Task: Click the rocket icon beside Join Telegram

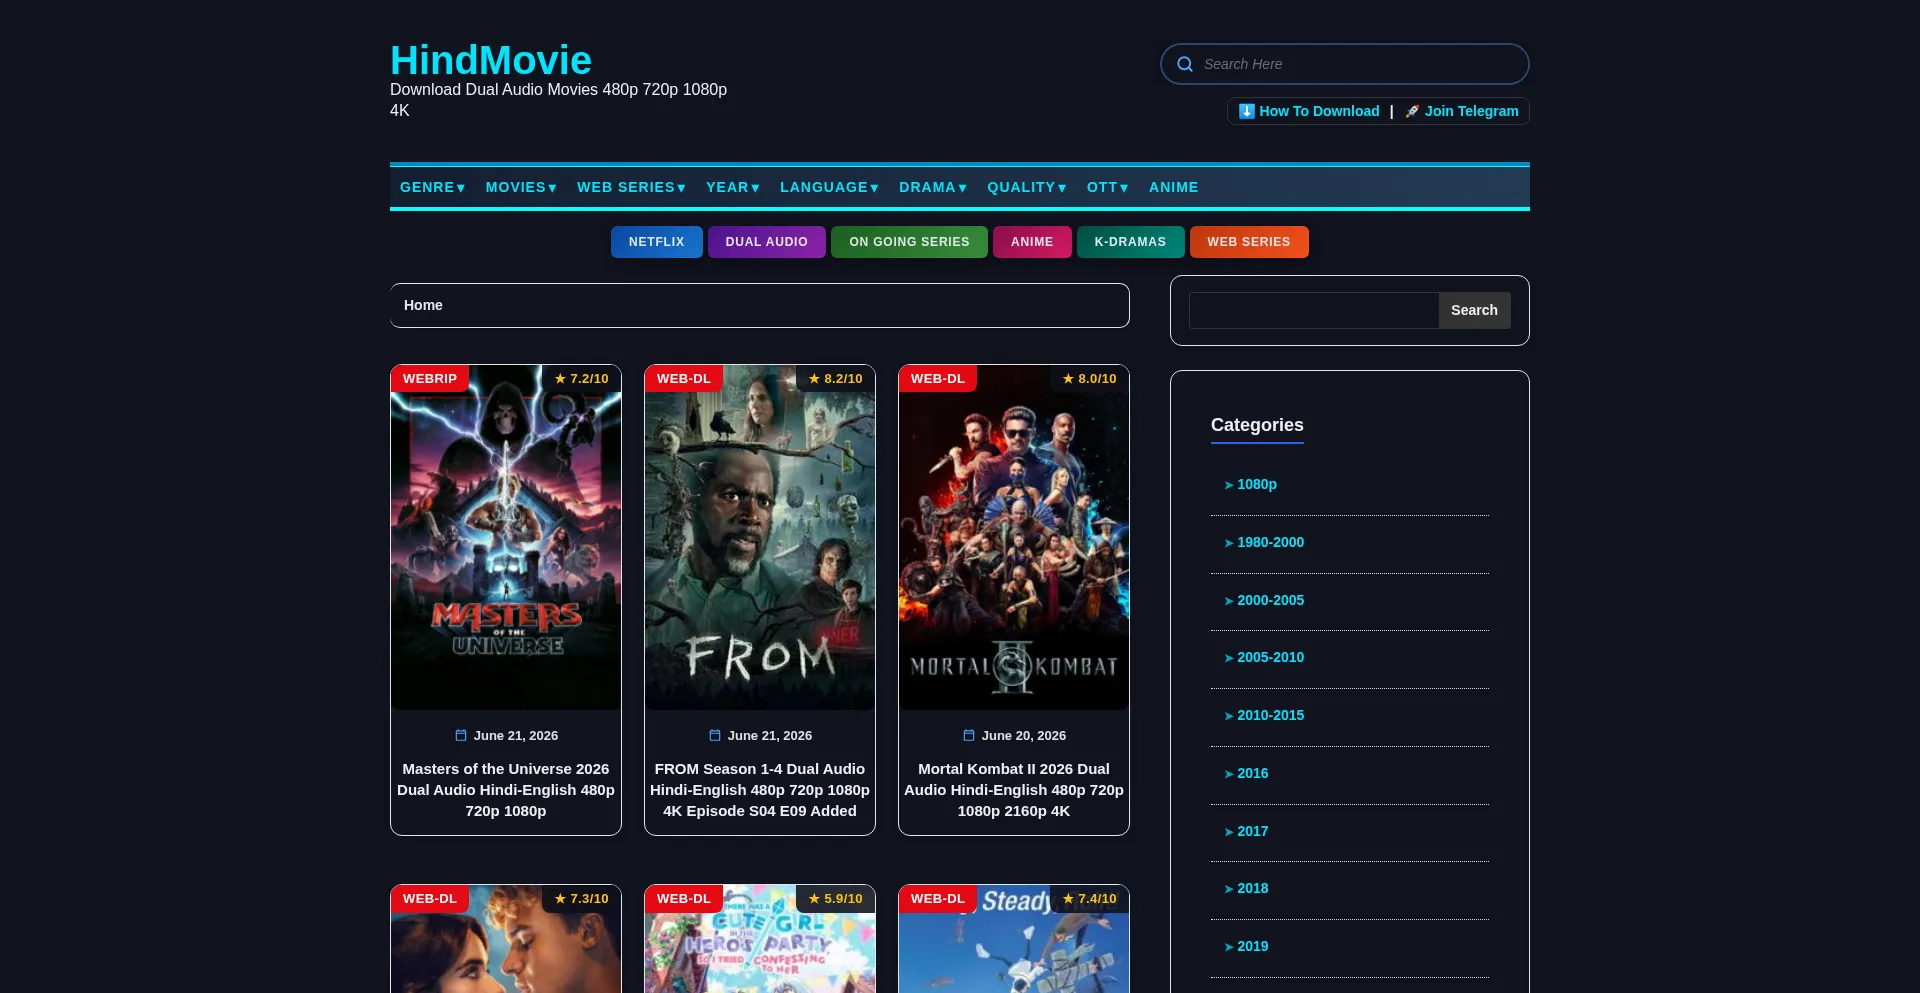Action: [1412, 111]
